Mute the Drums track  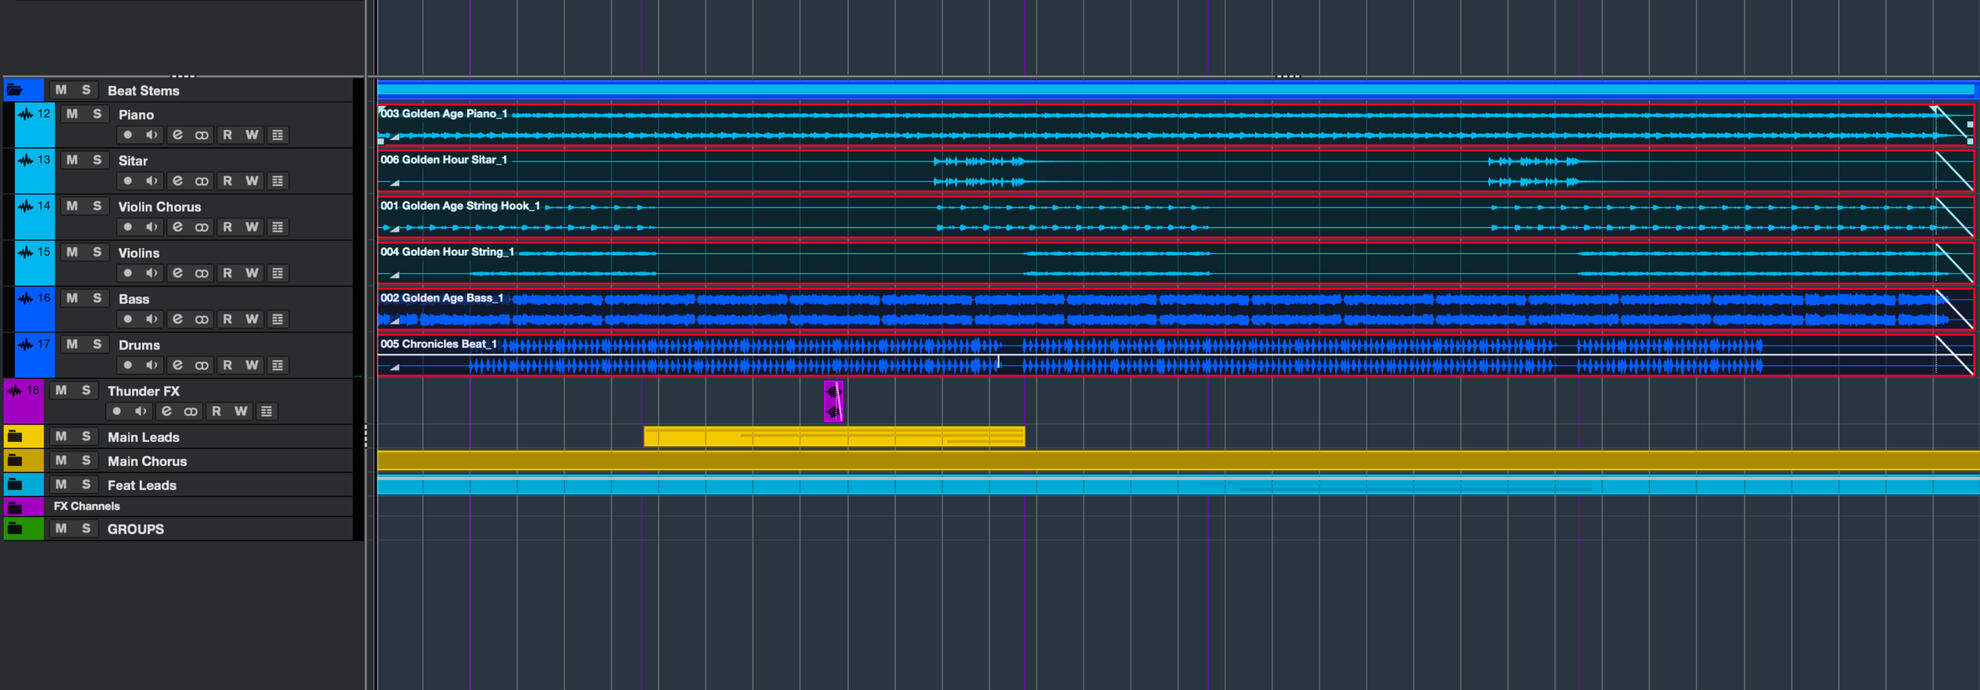pos(72,344)
